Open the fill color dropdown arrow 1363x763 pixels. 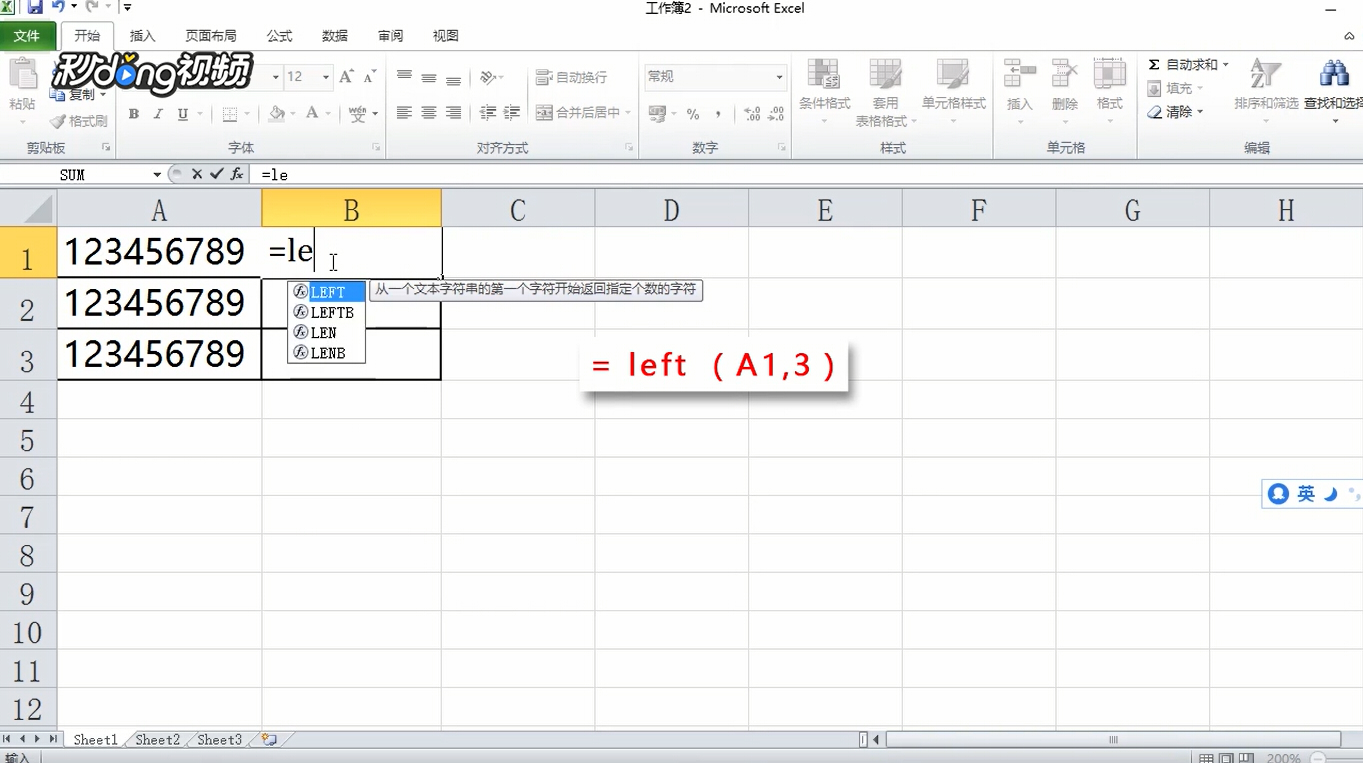click(x=291, y=113)
